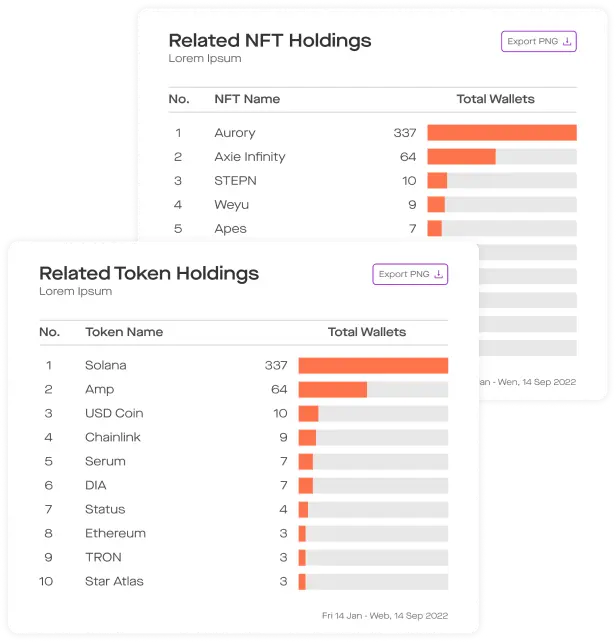
Task: Click the Aurory wallet bar
Action: 501,133
